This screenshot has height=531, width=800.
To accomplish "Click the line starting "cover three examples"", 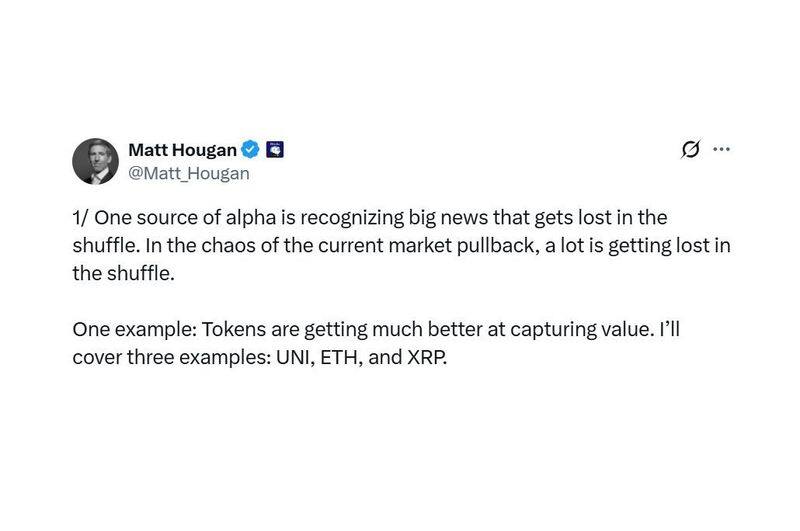I will tap(258, 357).
